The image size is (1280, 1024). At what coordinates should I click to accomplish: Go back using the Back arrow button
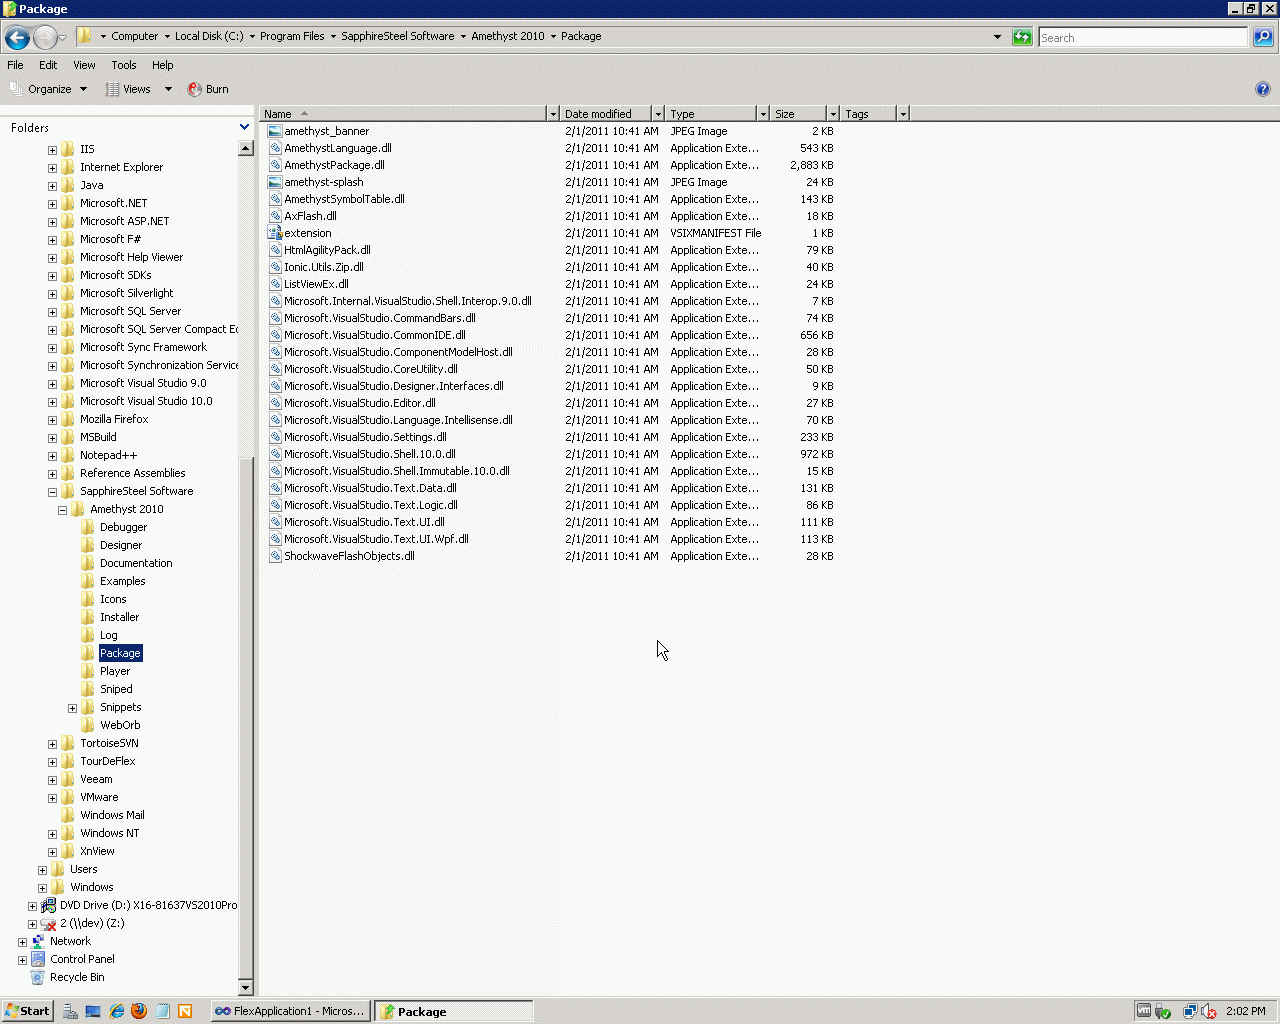(x=17, y=37)
